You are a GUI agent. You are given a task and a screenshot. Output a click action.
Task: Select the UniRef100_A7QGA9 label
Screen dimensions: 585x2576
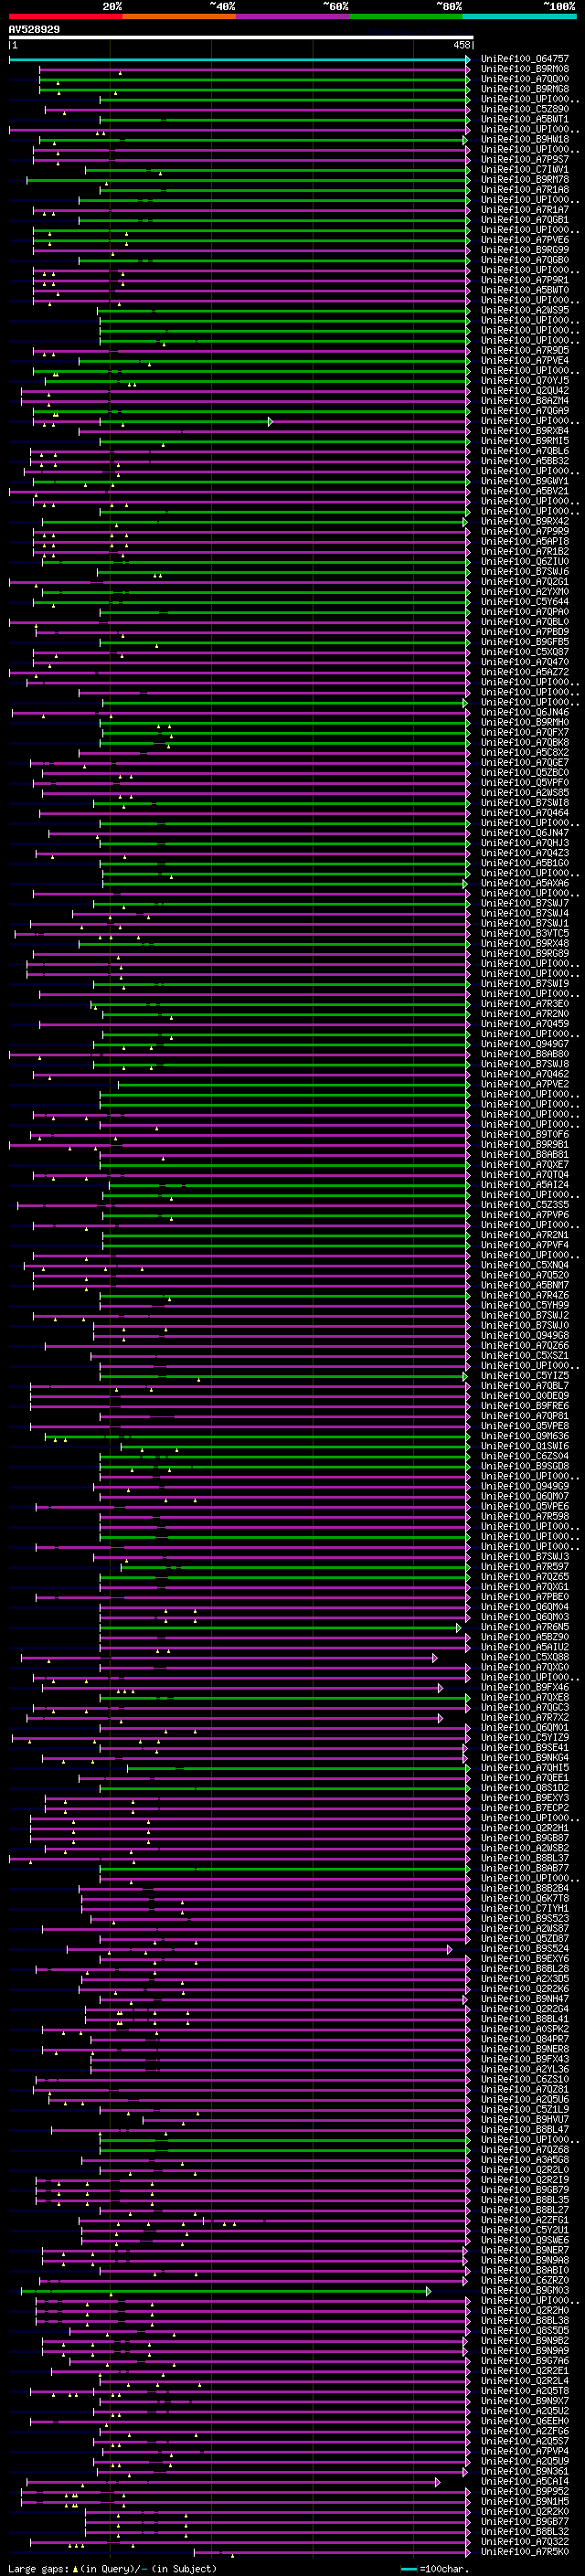pyautogui.click(x=524, y=410)
